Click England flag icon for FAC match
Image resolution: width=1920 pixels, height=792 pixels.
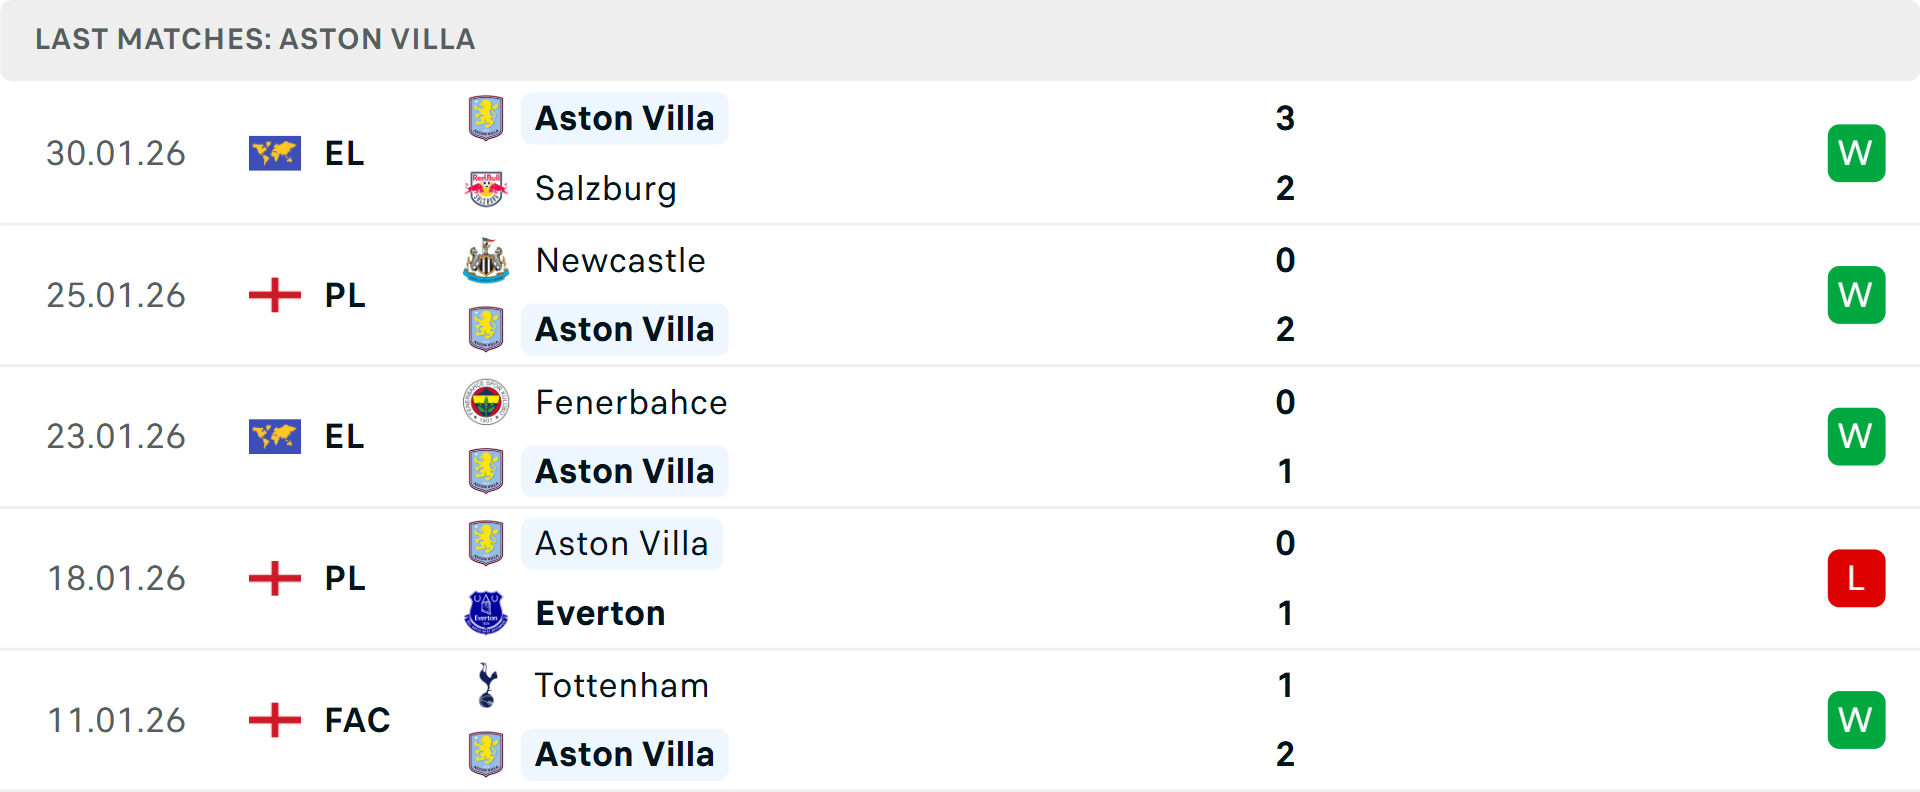click(x=275, y=720)
